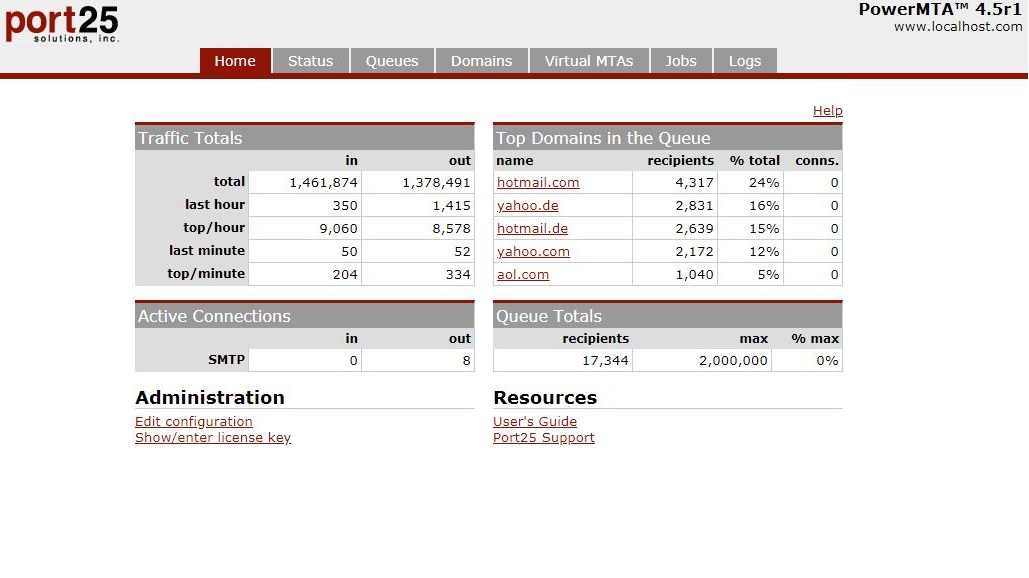The height and width of the screenshot is (578, 1029).
Task: Select the 16% total cell
Action: pos(751,205)
